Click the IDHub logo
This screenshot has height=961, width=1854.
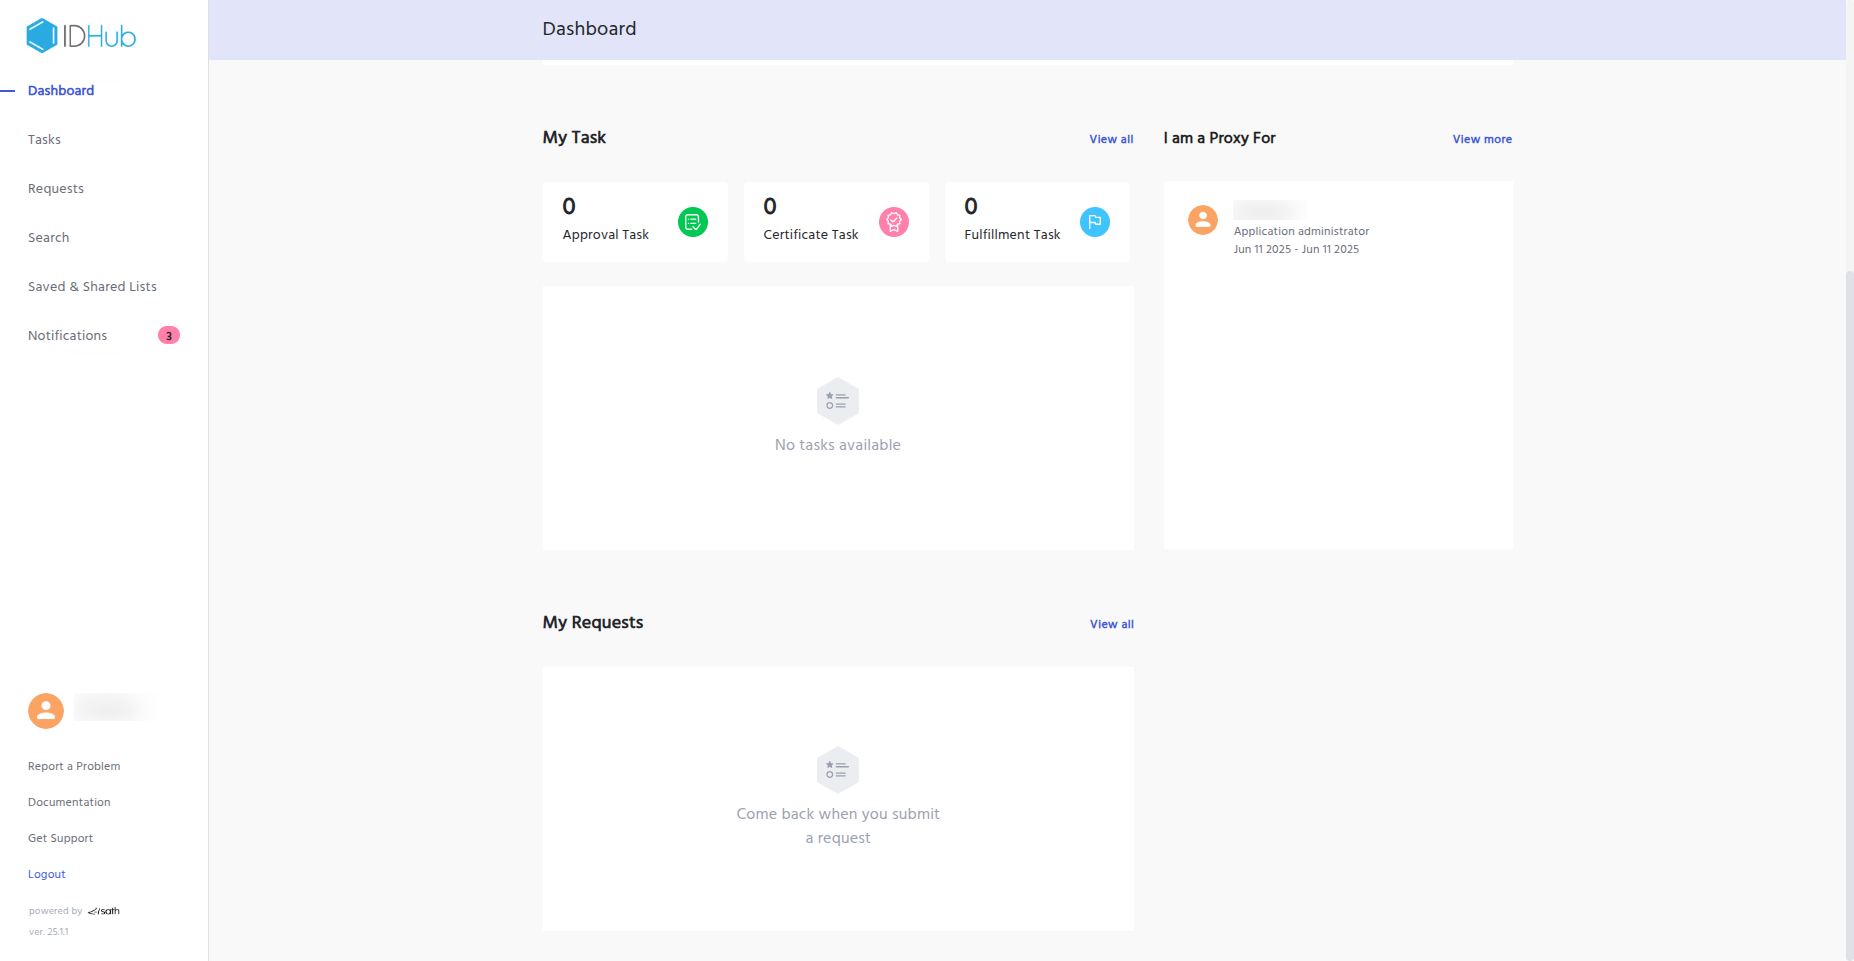click(x=81, y=36)
